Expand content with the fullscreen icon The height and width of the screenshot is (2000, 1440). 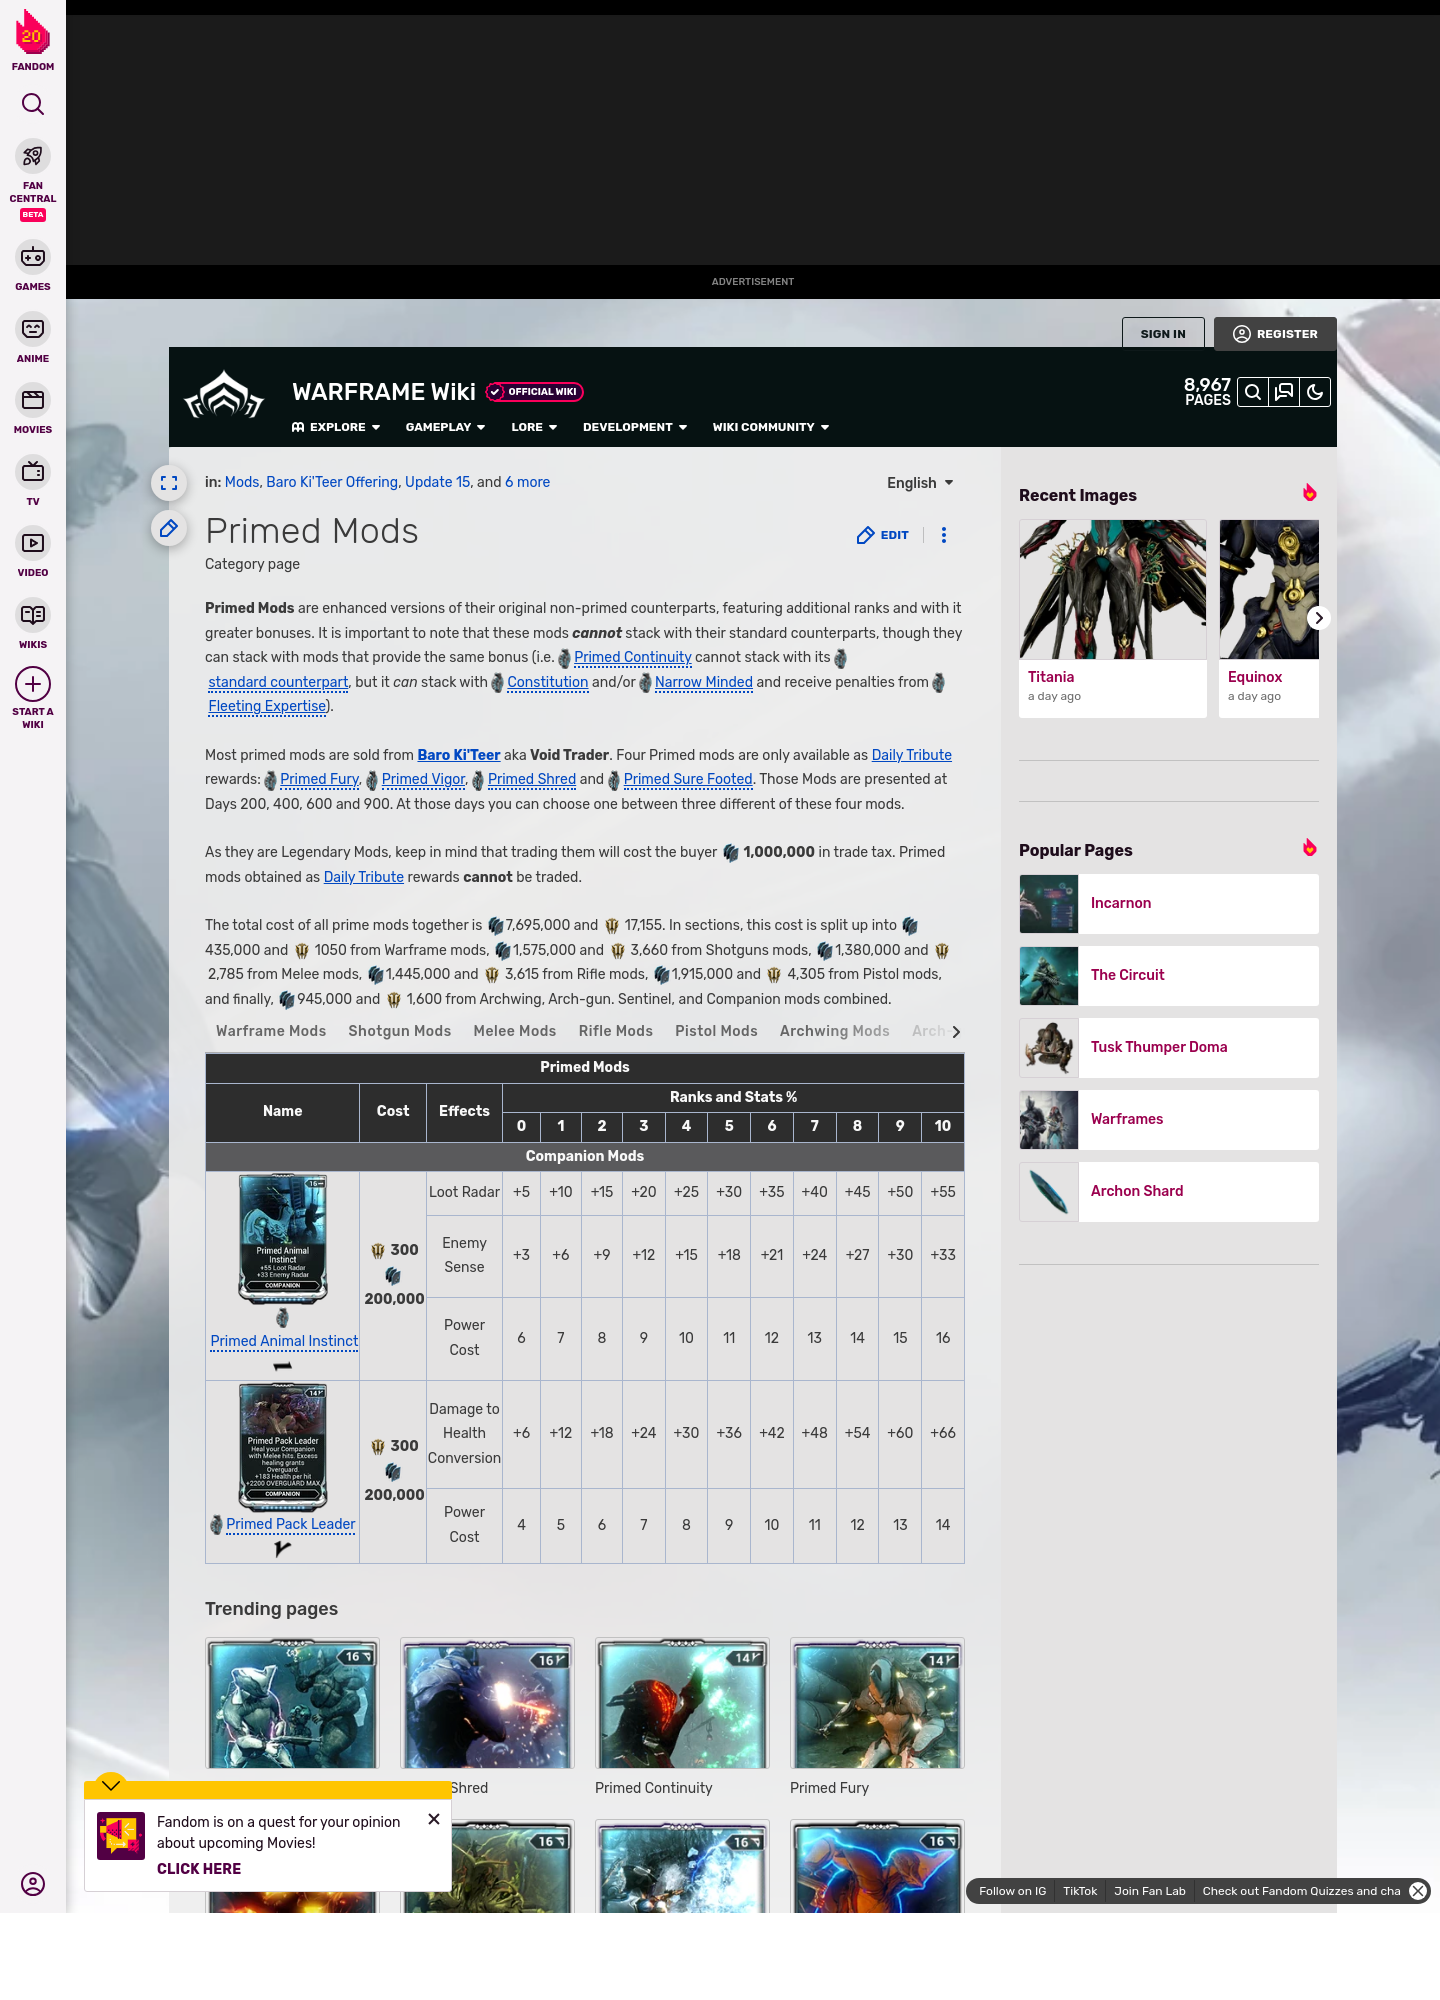(x=169, y=483)
